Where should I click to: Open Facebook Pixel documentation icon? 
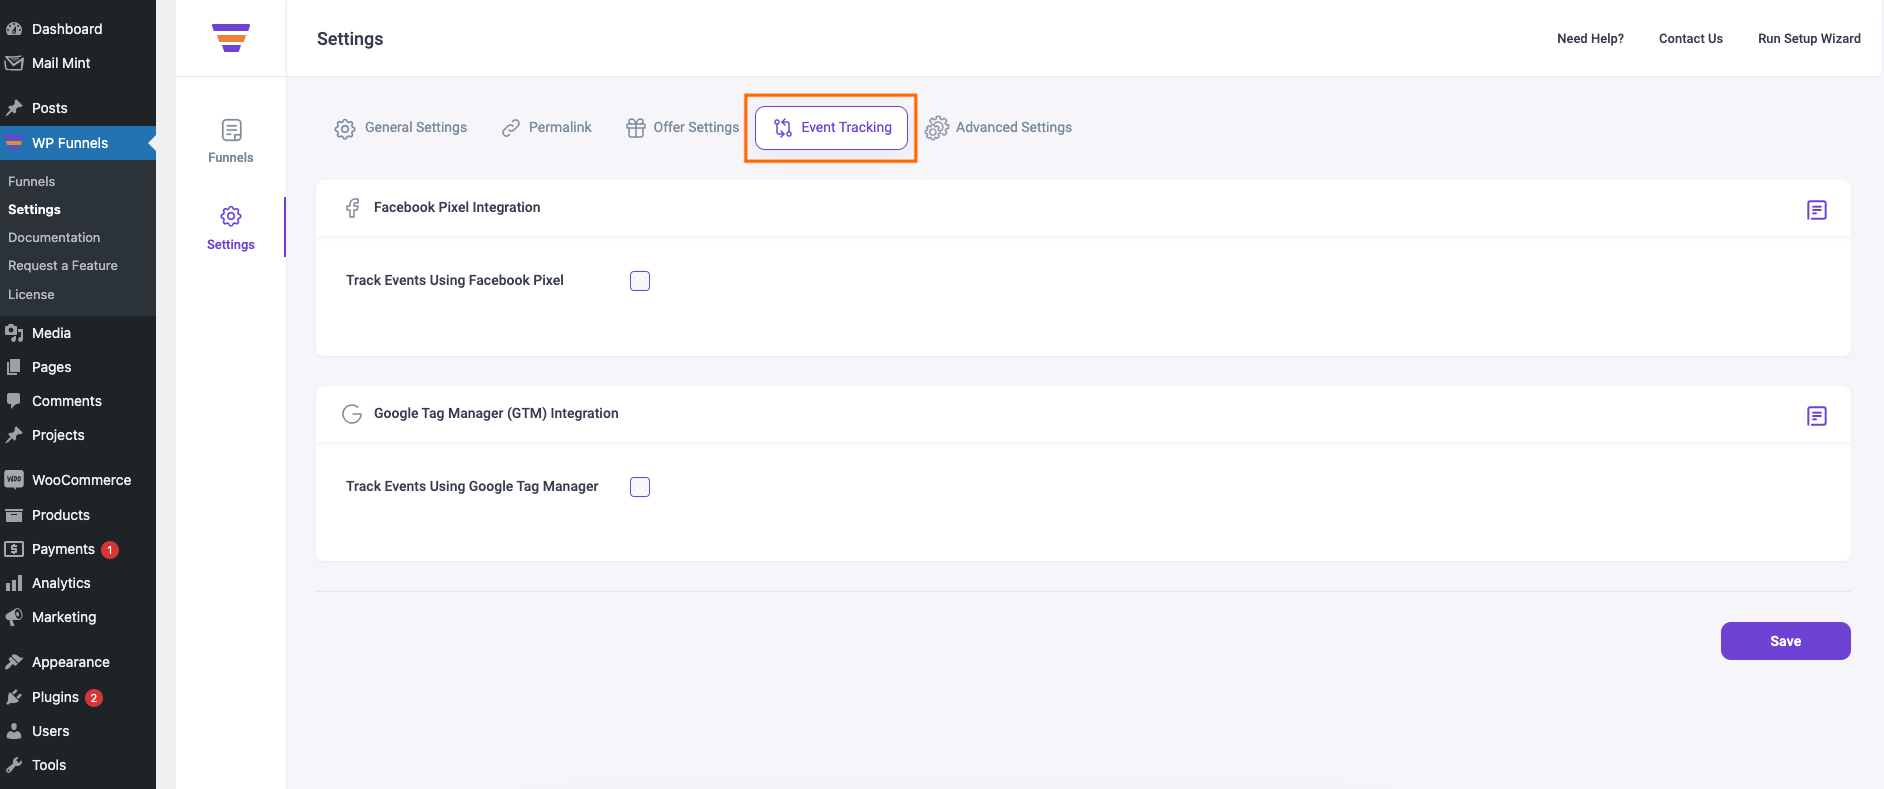point(1817,210)
